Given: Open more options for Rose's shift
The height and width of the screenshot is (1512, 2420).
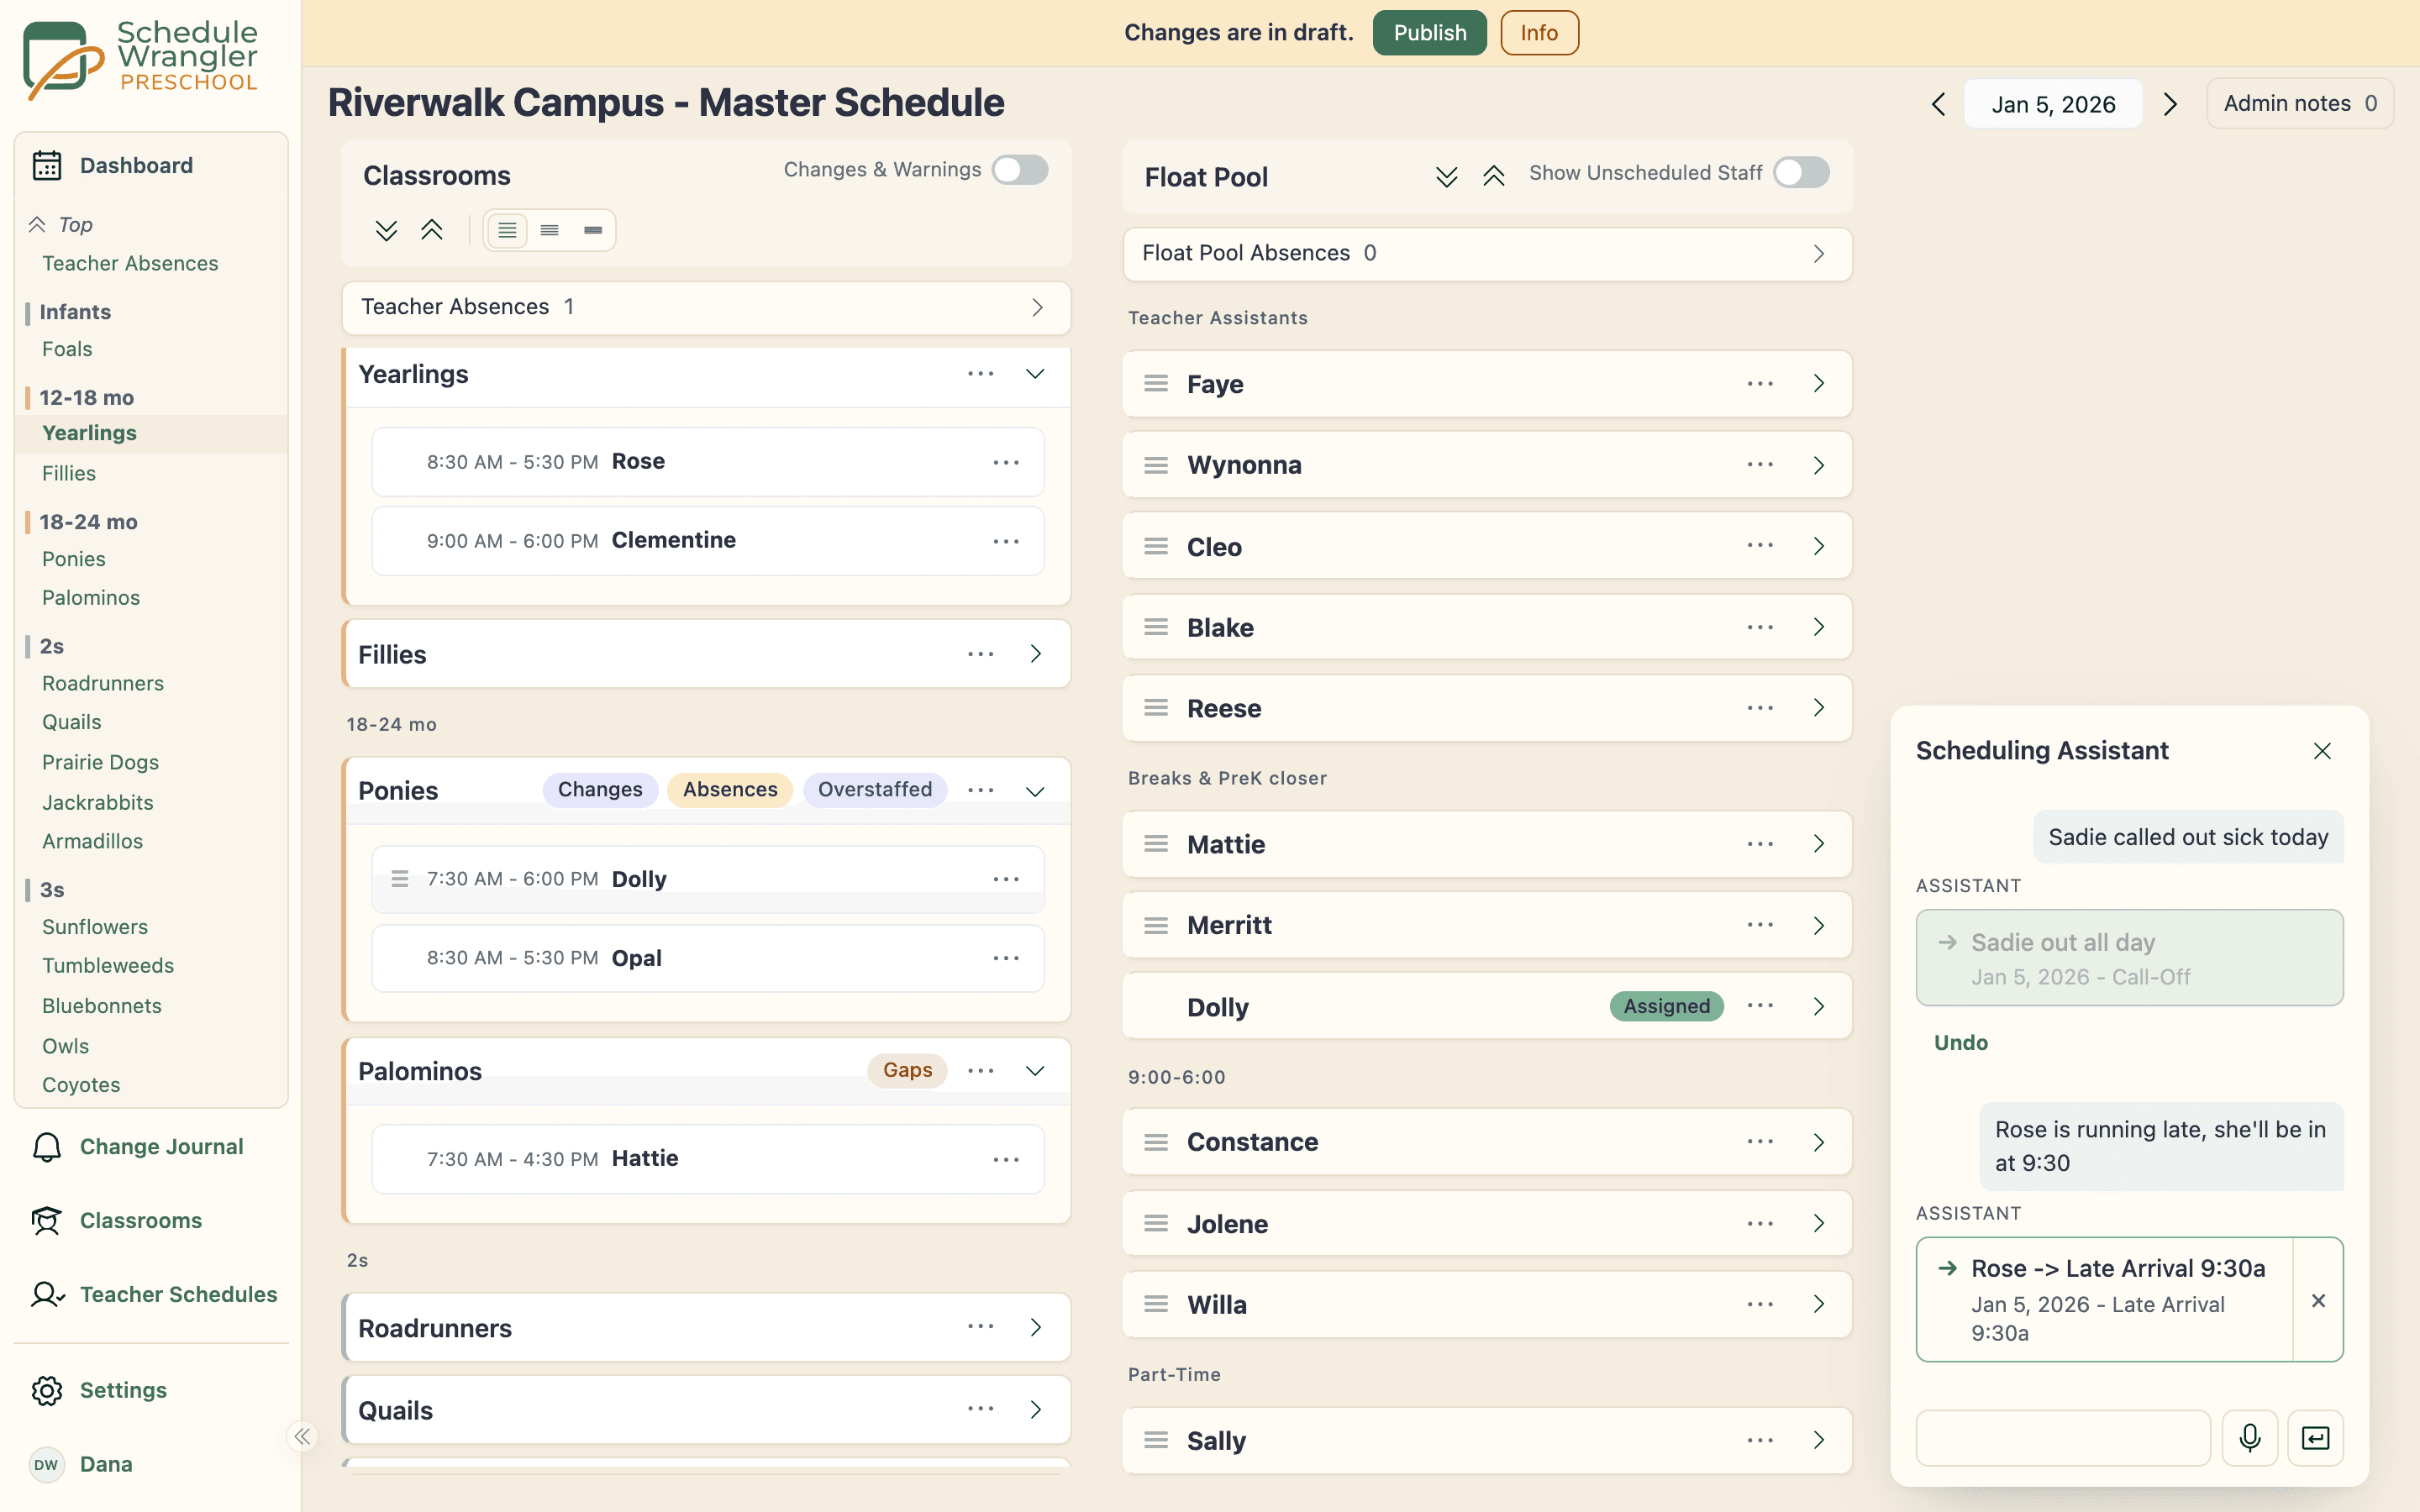Looking at the screenshot, I should [x=1006, y=462].
